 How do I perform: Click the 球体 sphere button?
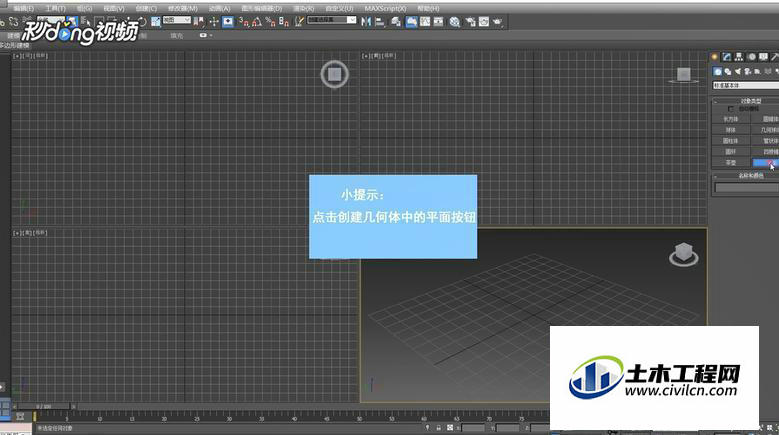tap(730, 130)
